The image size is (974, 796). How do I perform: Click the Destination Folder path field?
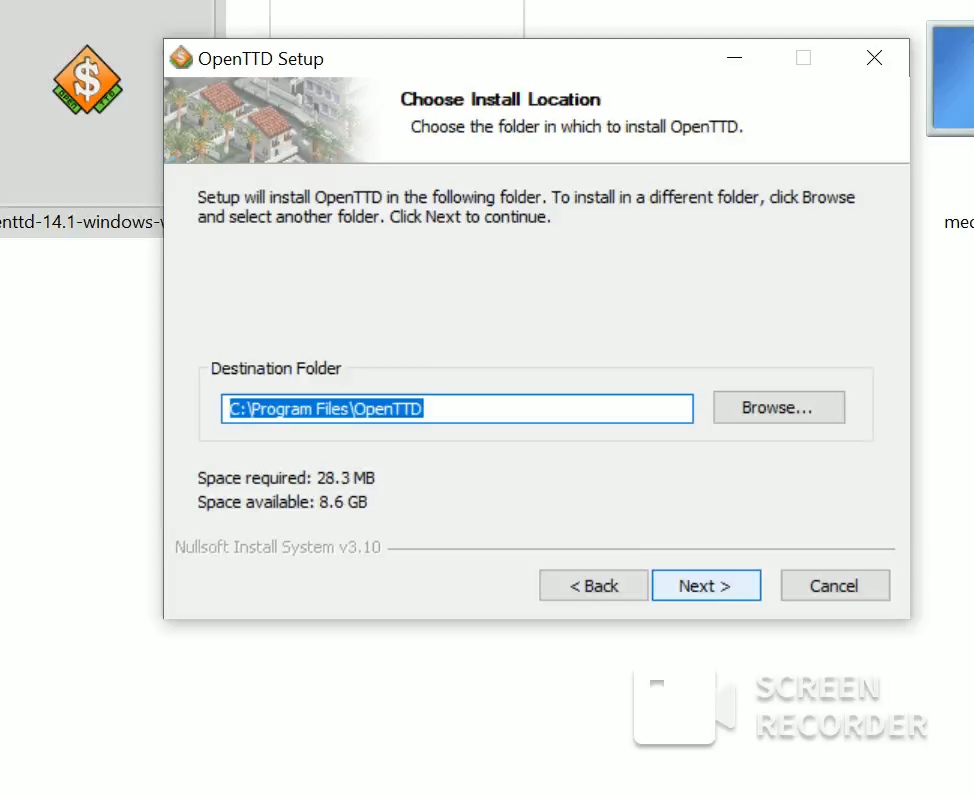tap(457, 409)
